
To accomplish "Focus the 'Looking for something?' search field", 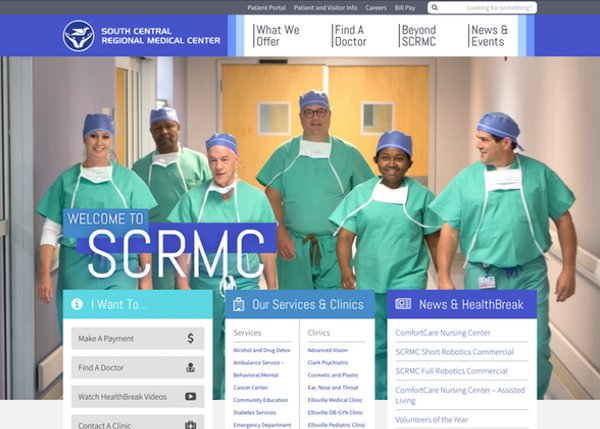I will tap(482, 8).
